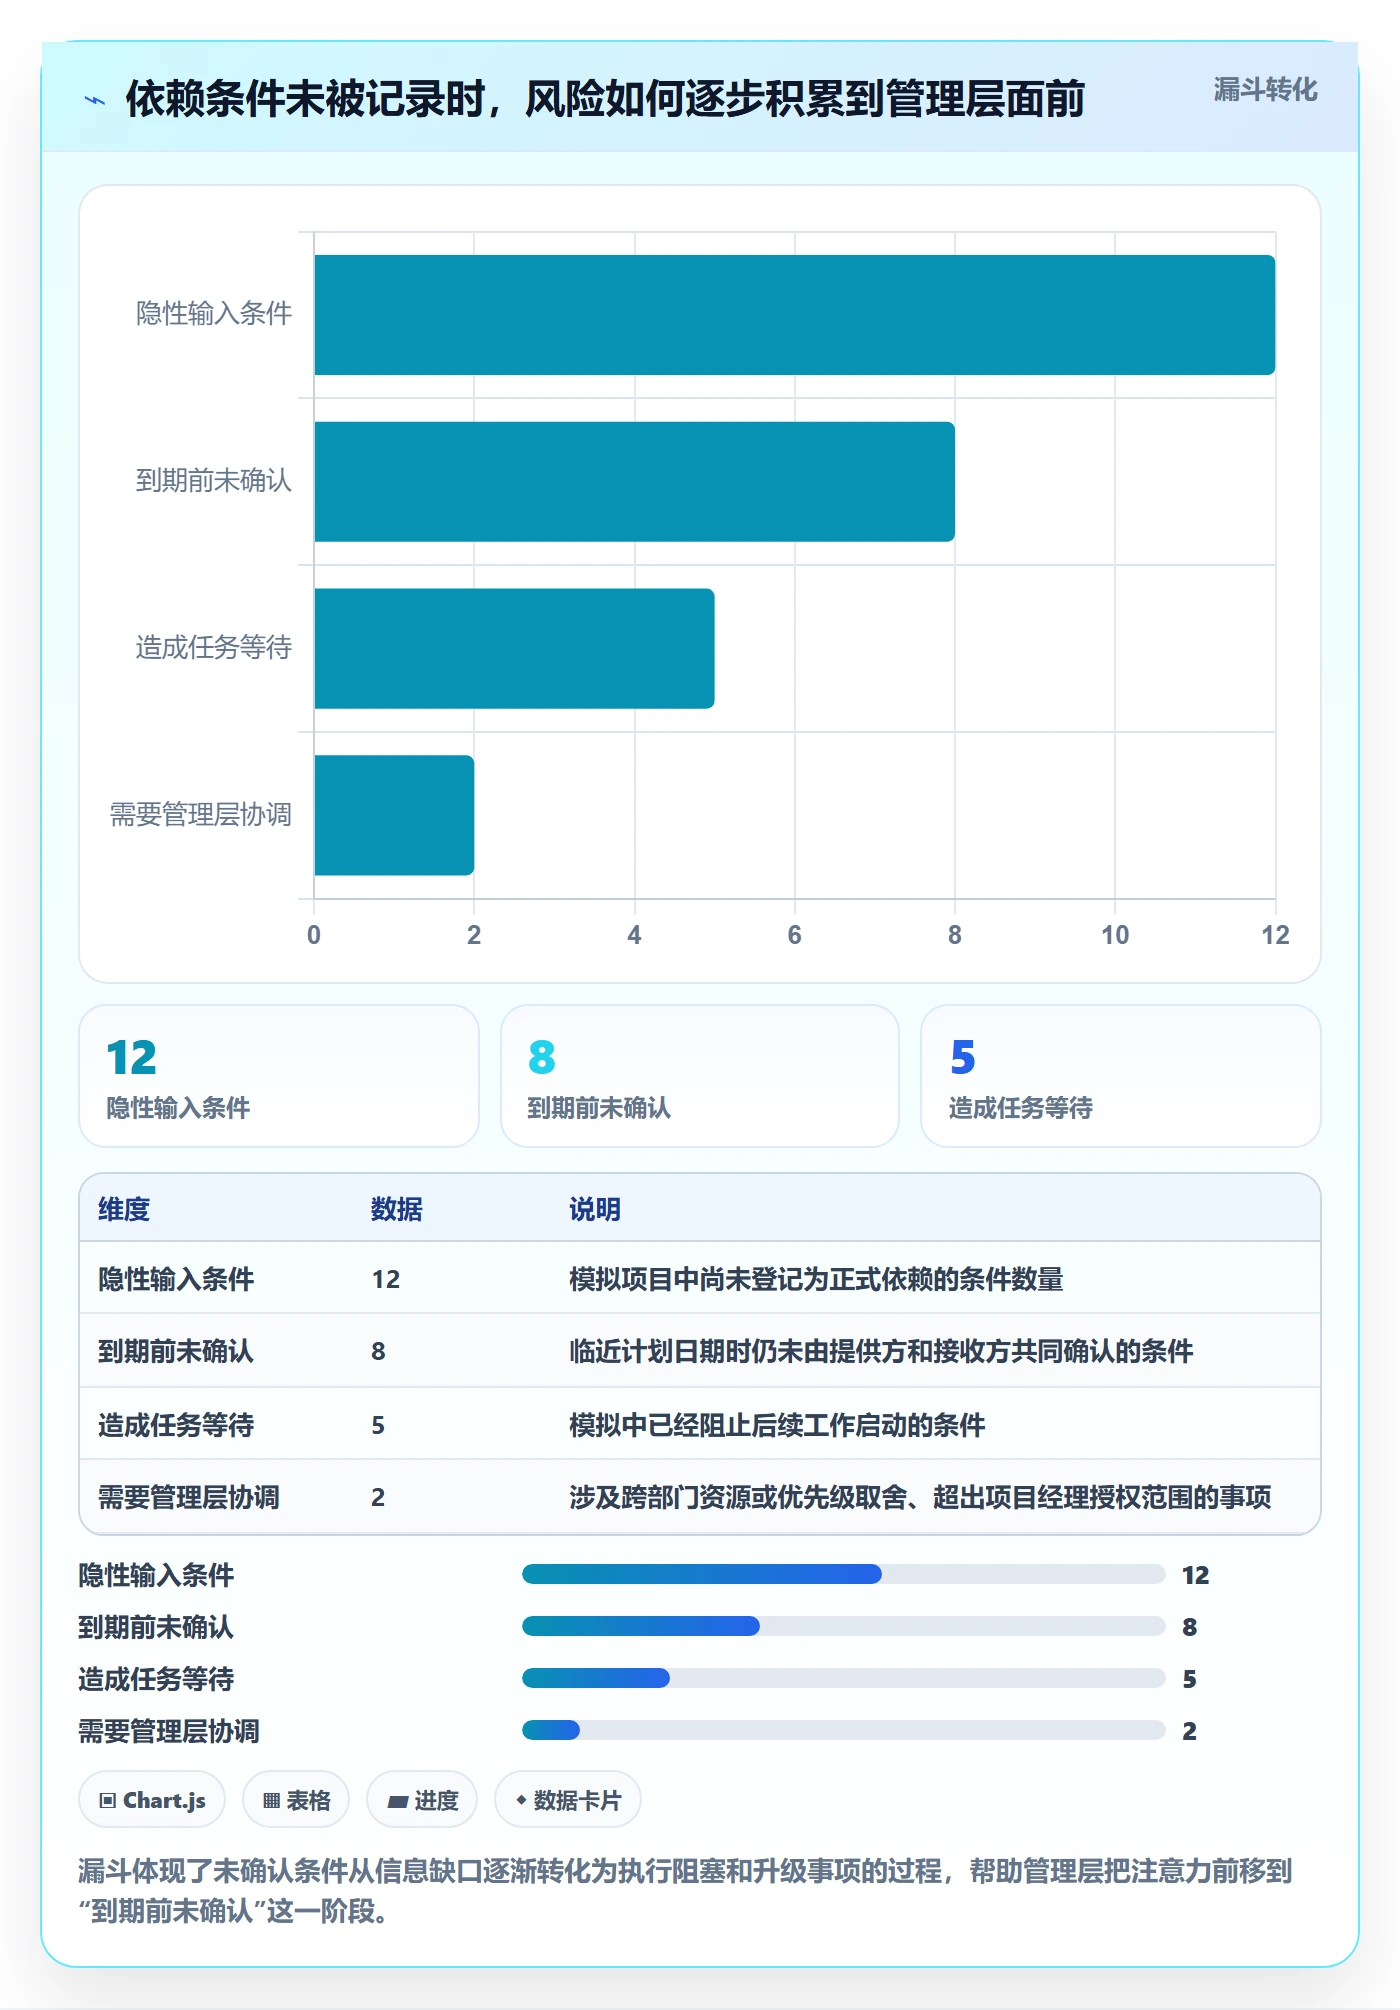Click the x-axis tick label 6
1400x2010 pixels.
click(x=795, y=935)
